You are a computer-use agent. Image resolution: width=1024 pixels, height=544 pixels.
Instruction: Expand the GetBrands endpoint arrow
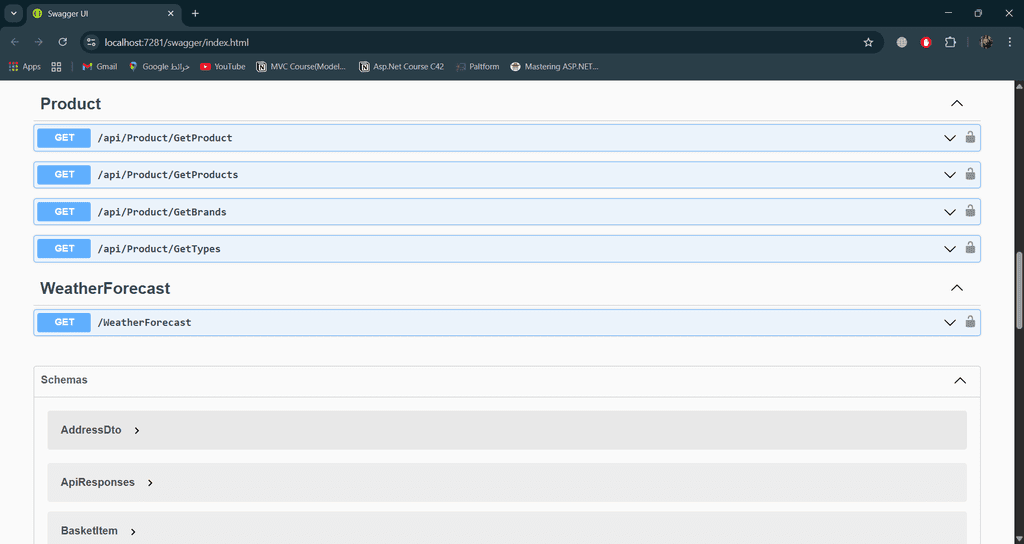[x=950, y=212]
